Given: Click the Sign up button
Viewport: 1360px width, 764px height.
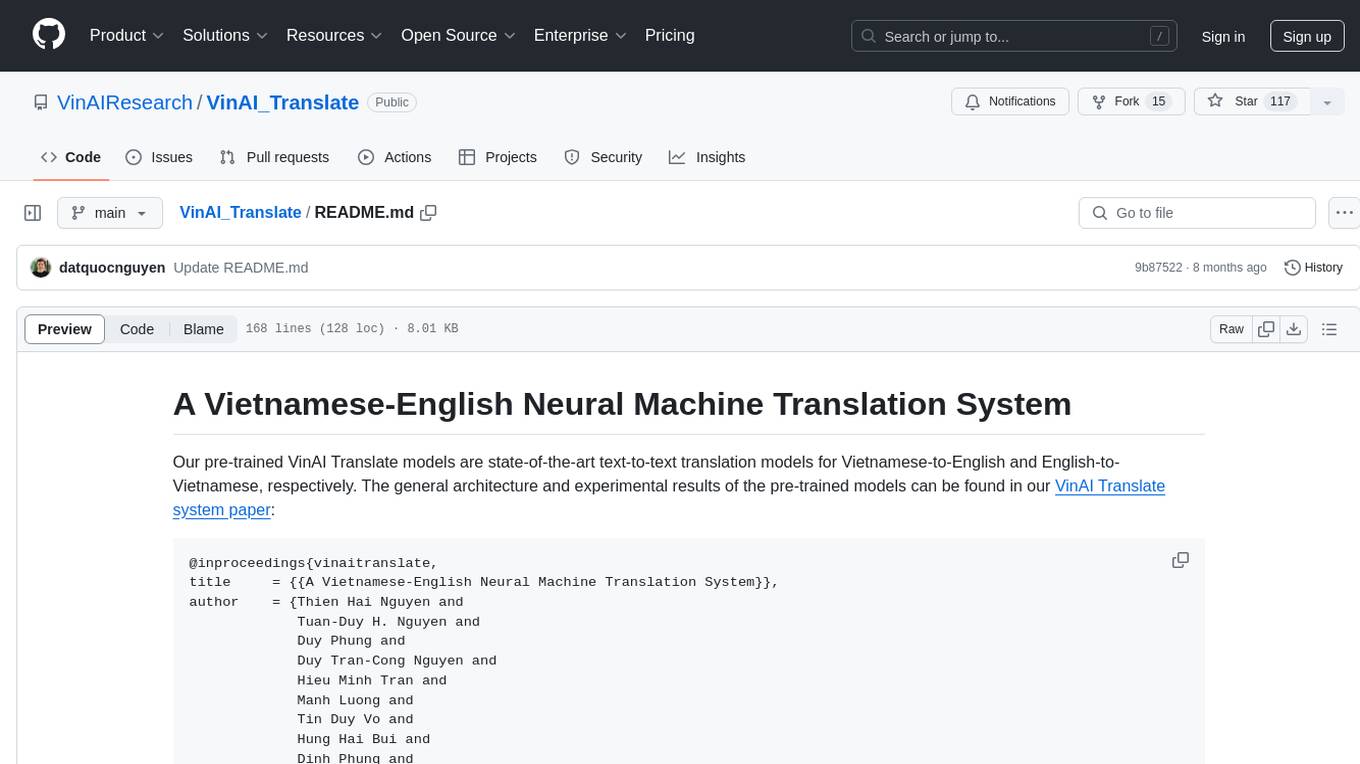Looking at the screenshot, I should (x=1307, y=36).
